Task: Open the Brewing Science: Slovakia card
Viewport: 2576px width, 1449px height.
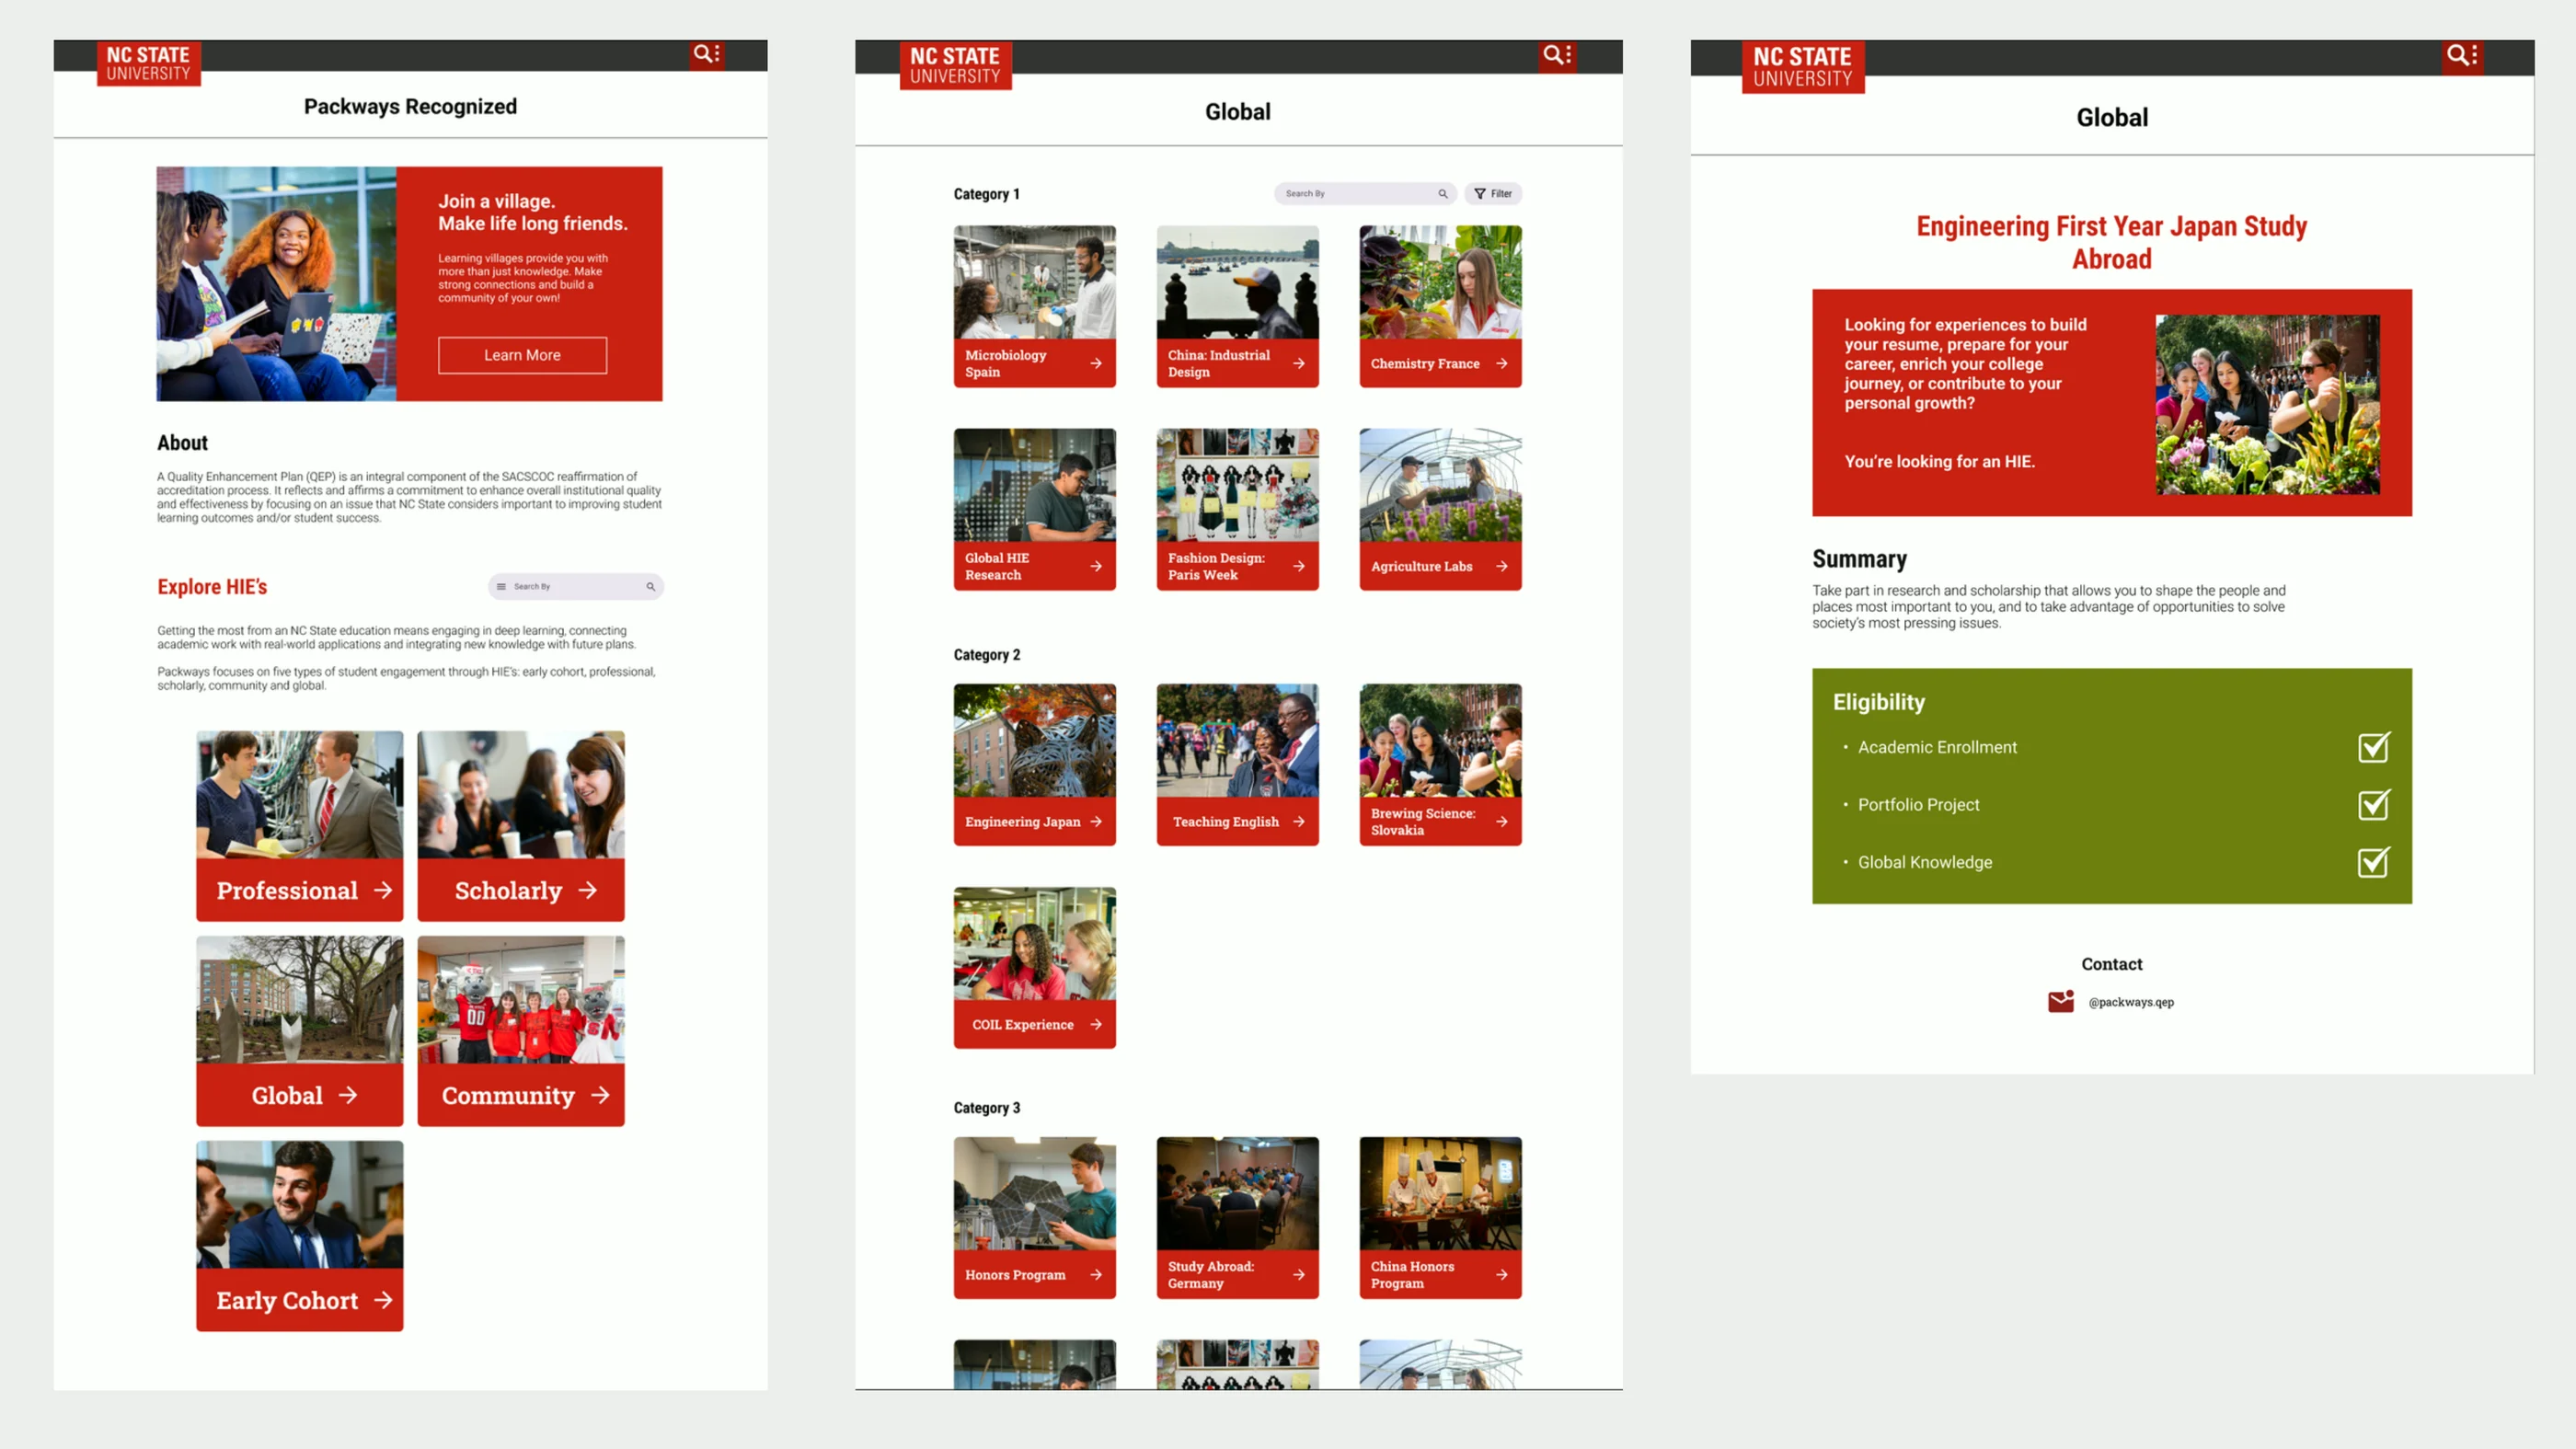Action: 1440,765
